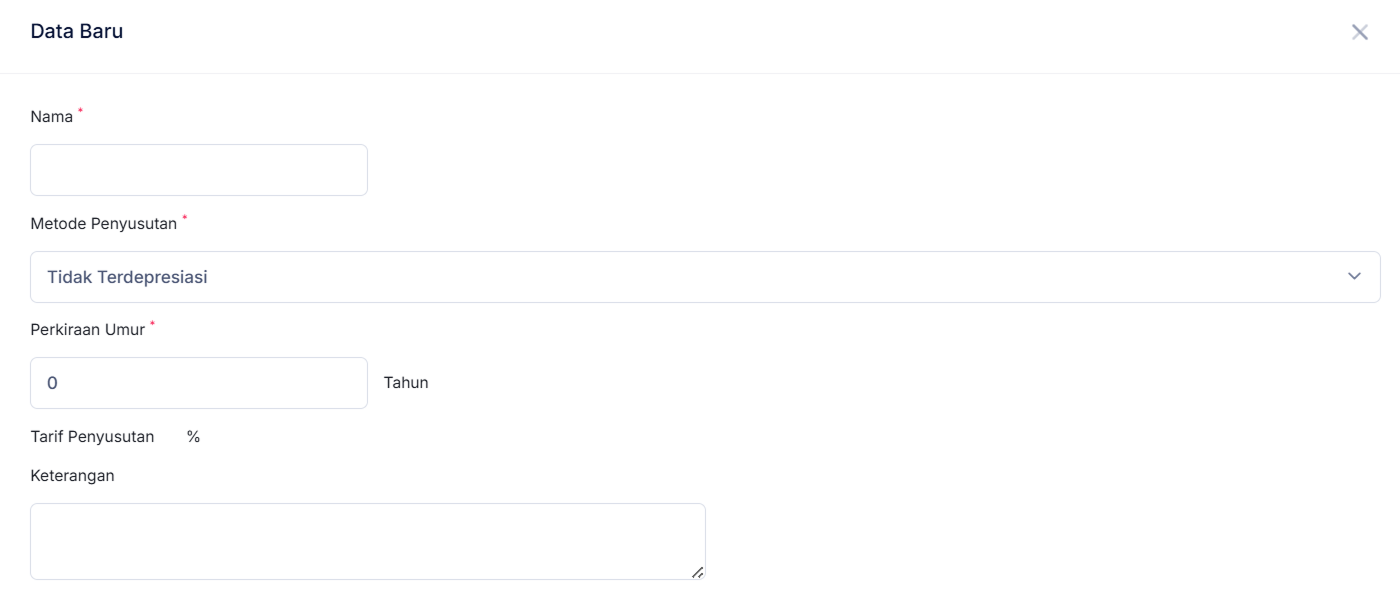
Task: Click the Perkiraan Umur label
Action: point(88,329)
